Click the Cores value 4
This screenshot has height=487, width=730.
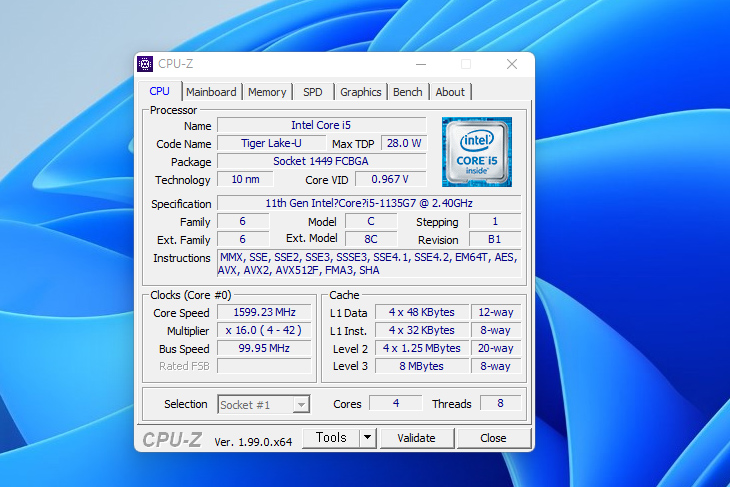[396, 403]
